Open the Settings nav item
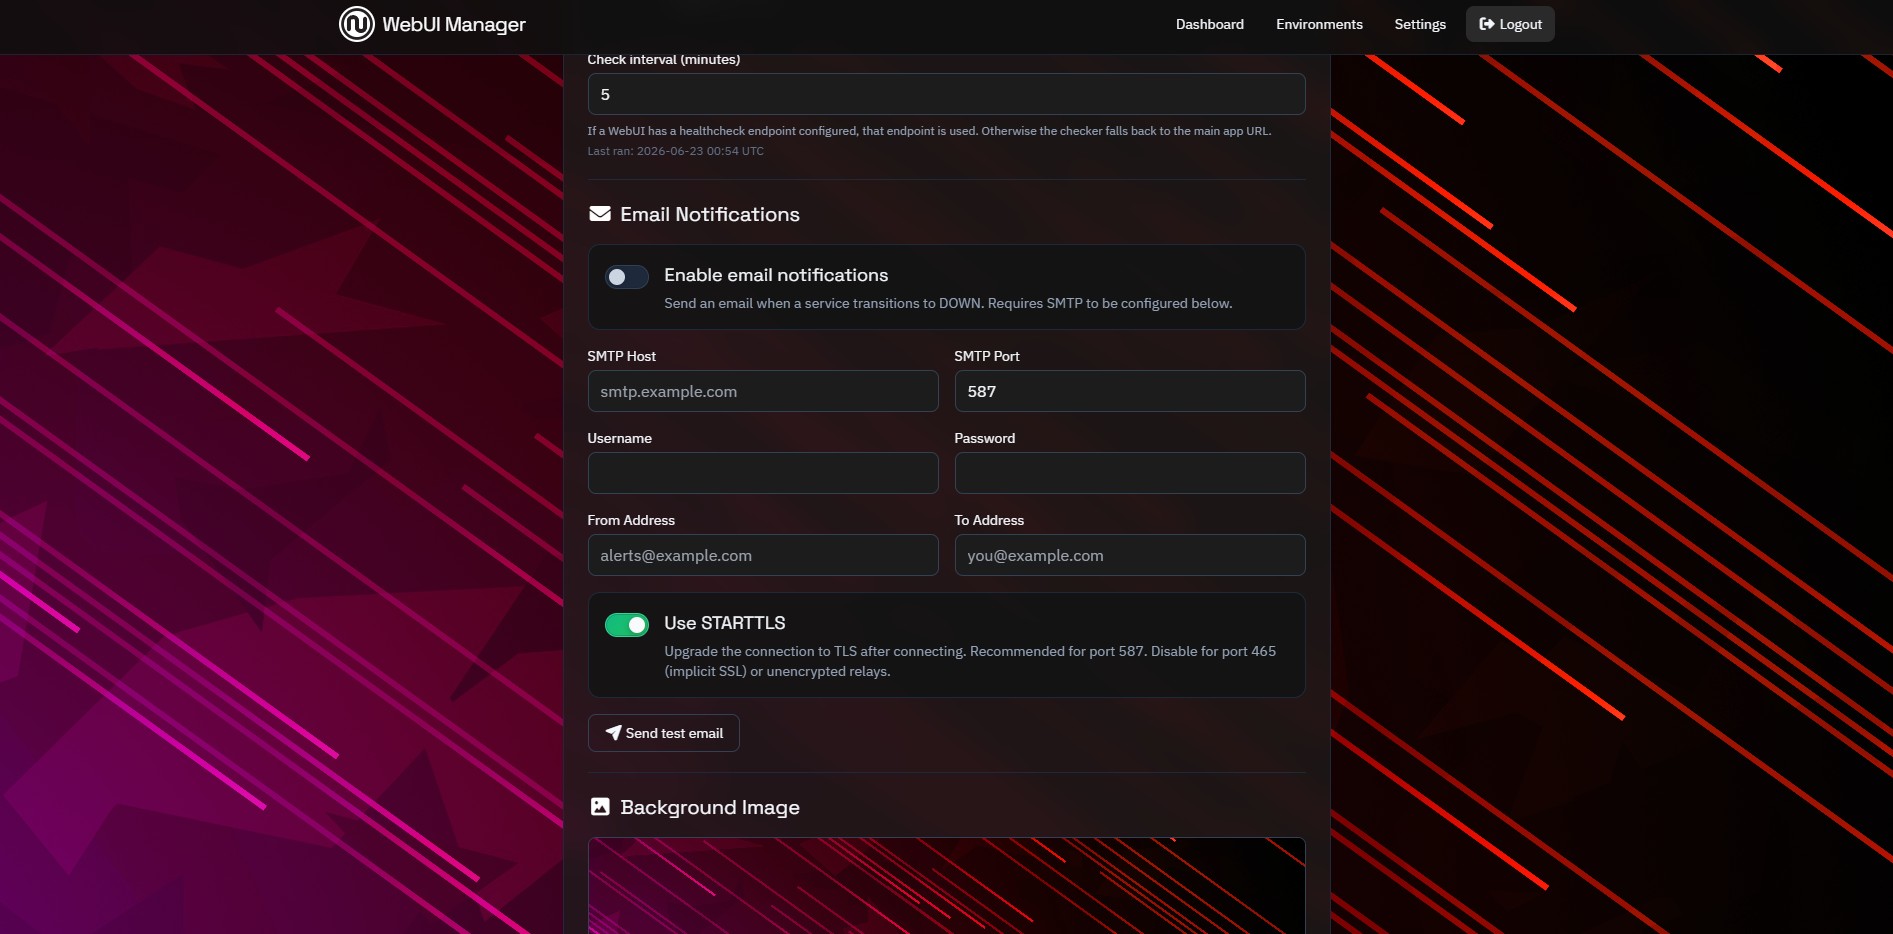This screenshot has width=1893, height=934. (1420, 24)
